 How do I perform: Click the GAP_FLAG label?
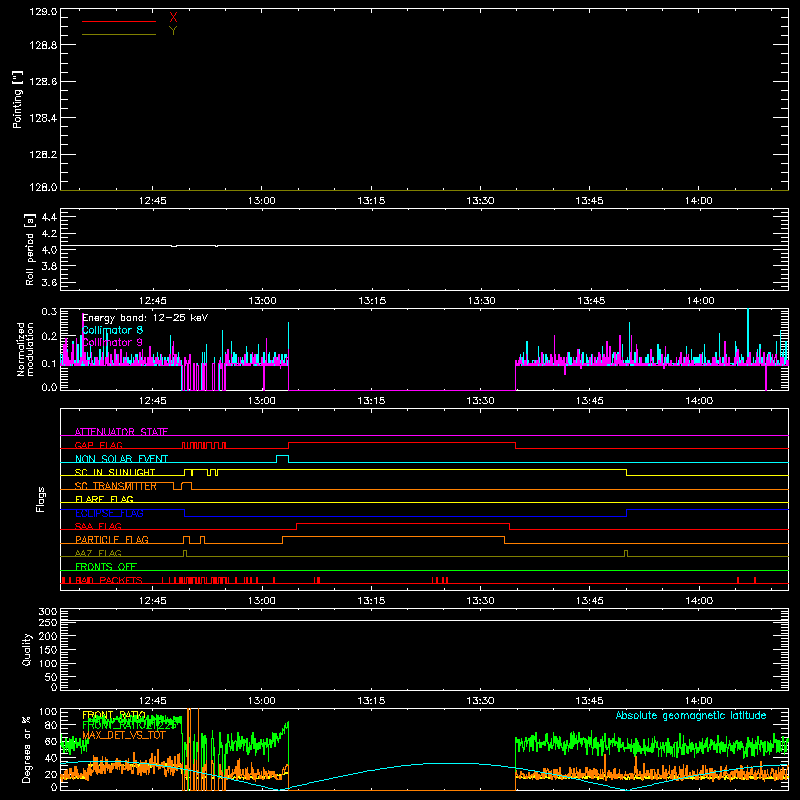click(x=98, y=445)
